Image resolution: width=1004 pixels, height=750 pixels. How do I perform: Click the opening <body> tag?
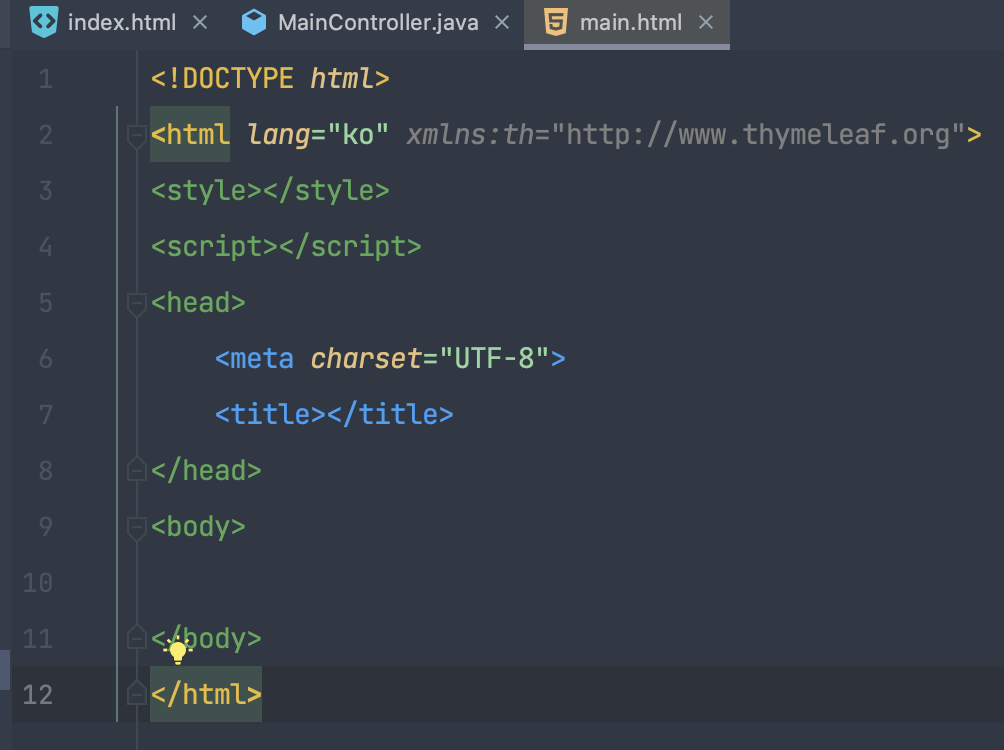[x=198, y=527]
